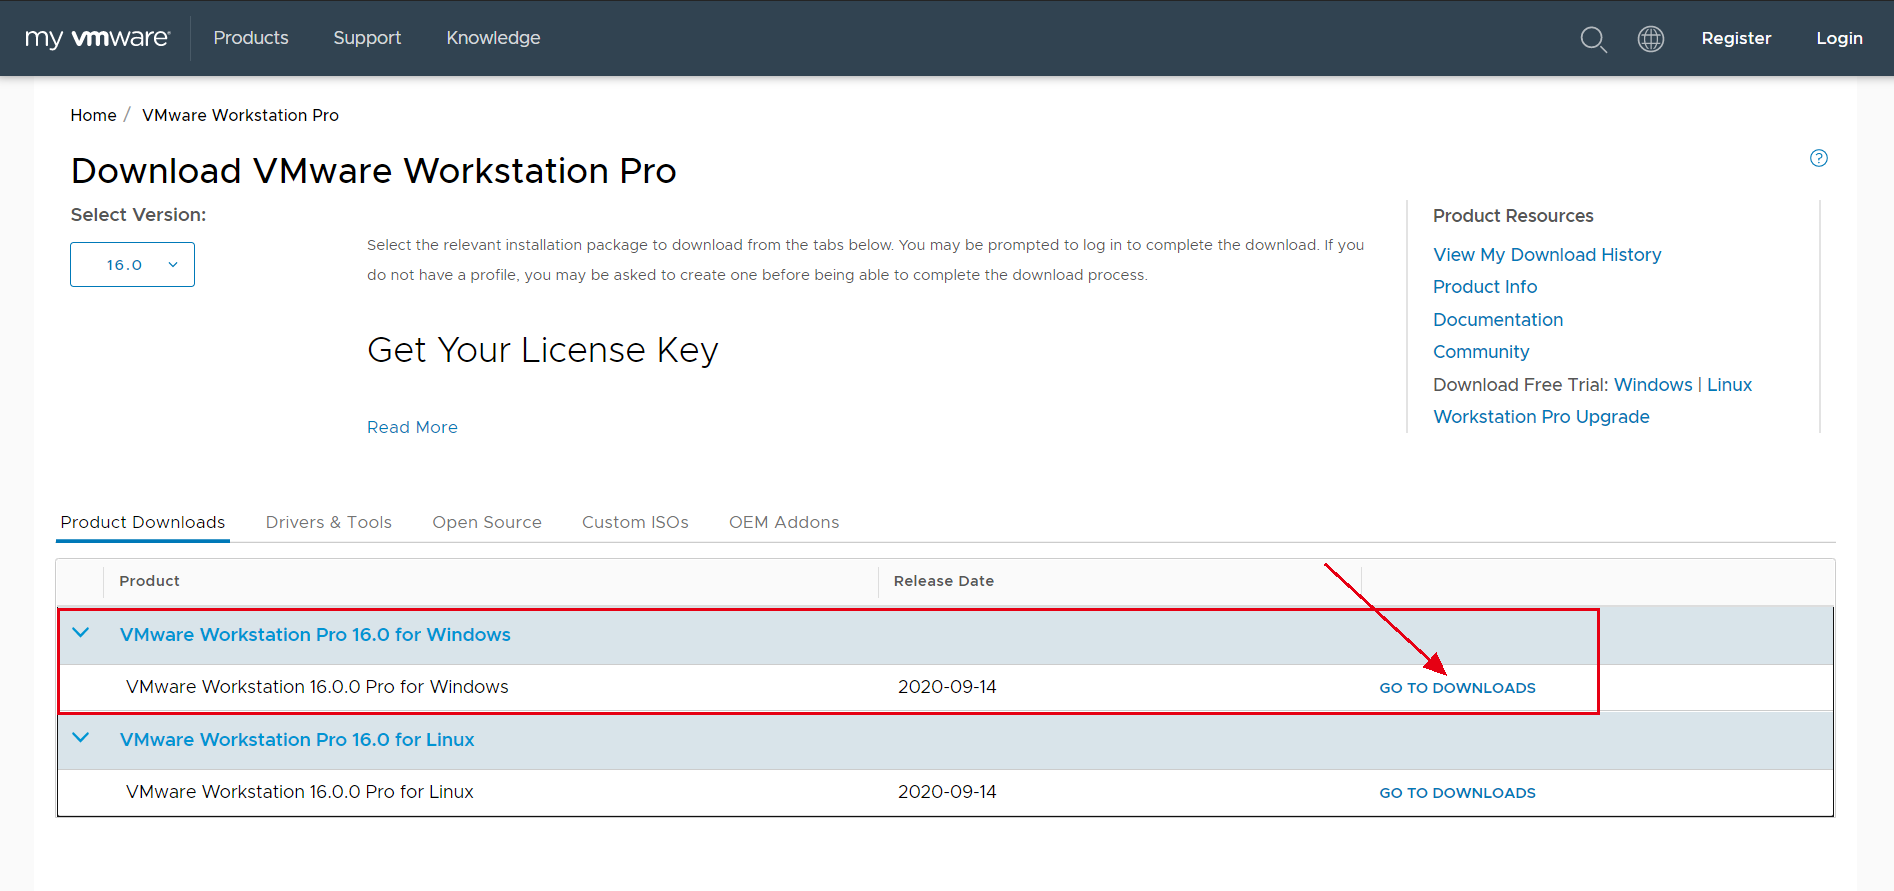
Task: Click the Read More link
Action: (412, 427)
